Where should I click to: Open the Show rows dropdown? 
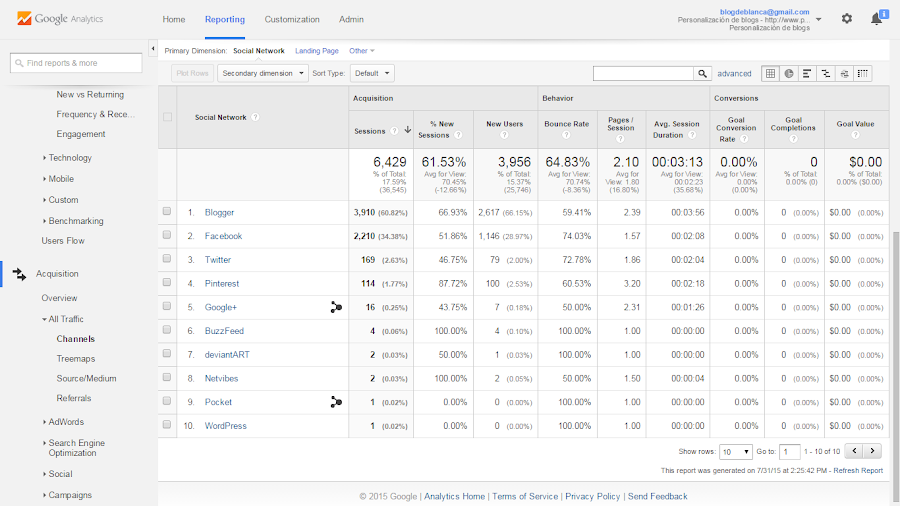coord(736,452)
